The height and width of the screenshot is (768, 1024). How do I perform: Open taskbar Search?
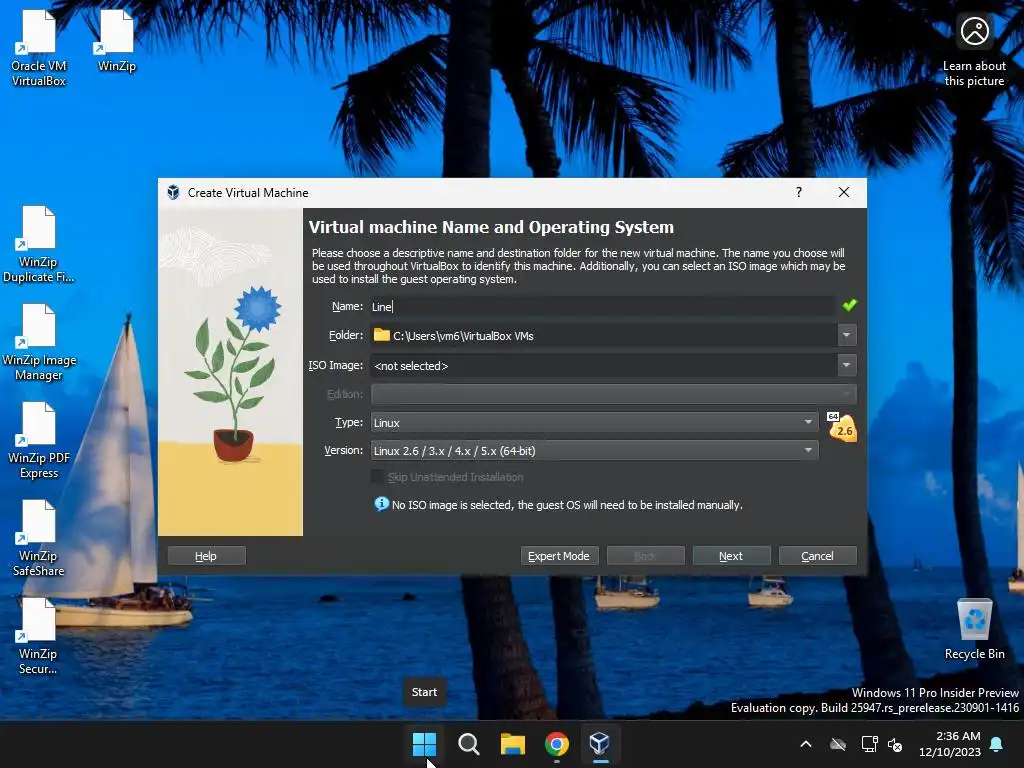(x=468, y=743)
